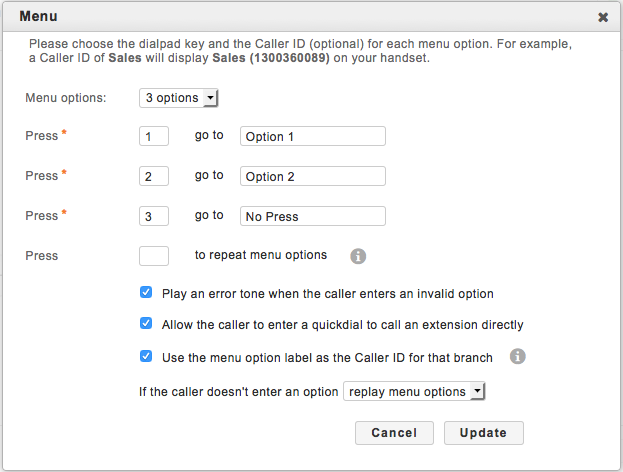
Task: Click the Menu dialog title bar
Action: [300, 17]
